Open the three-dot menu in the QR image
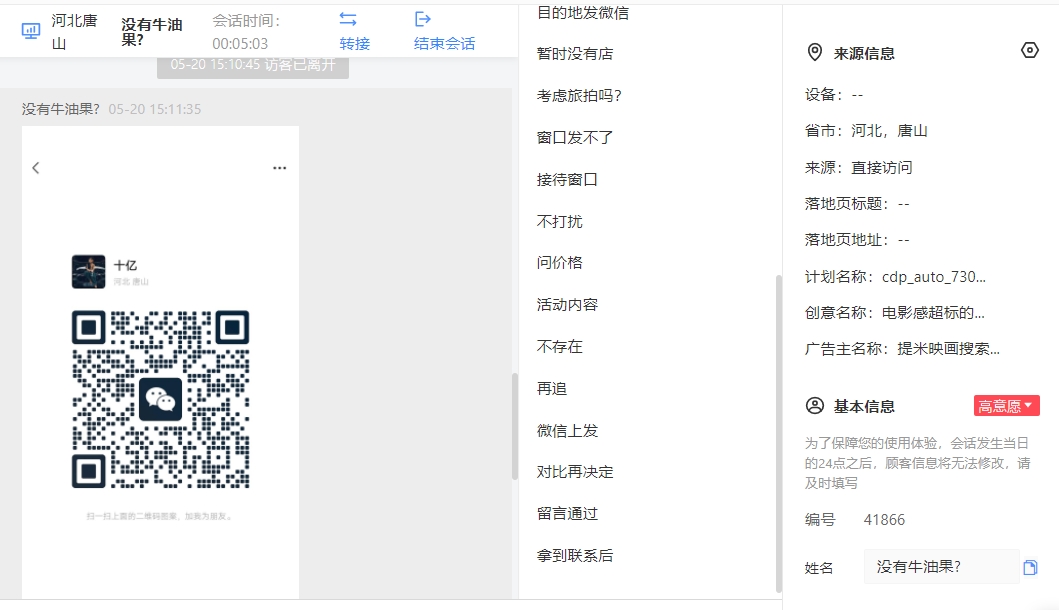 click(x=280, y=168)
